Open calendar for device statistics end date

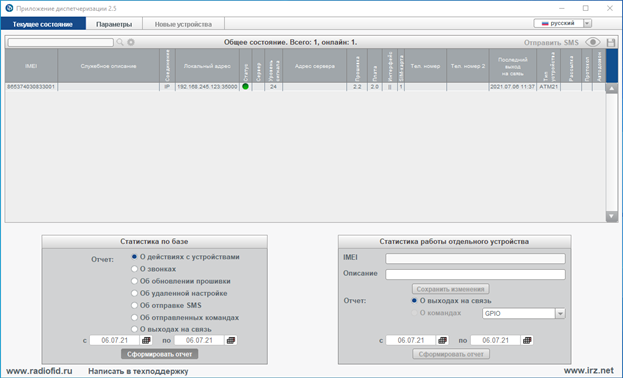pyautogui.click(x=527, y=340)
